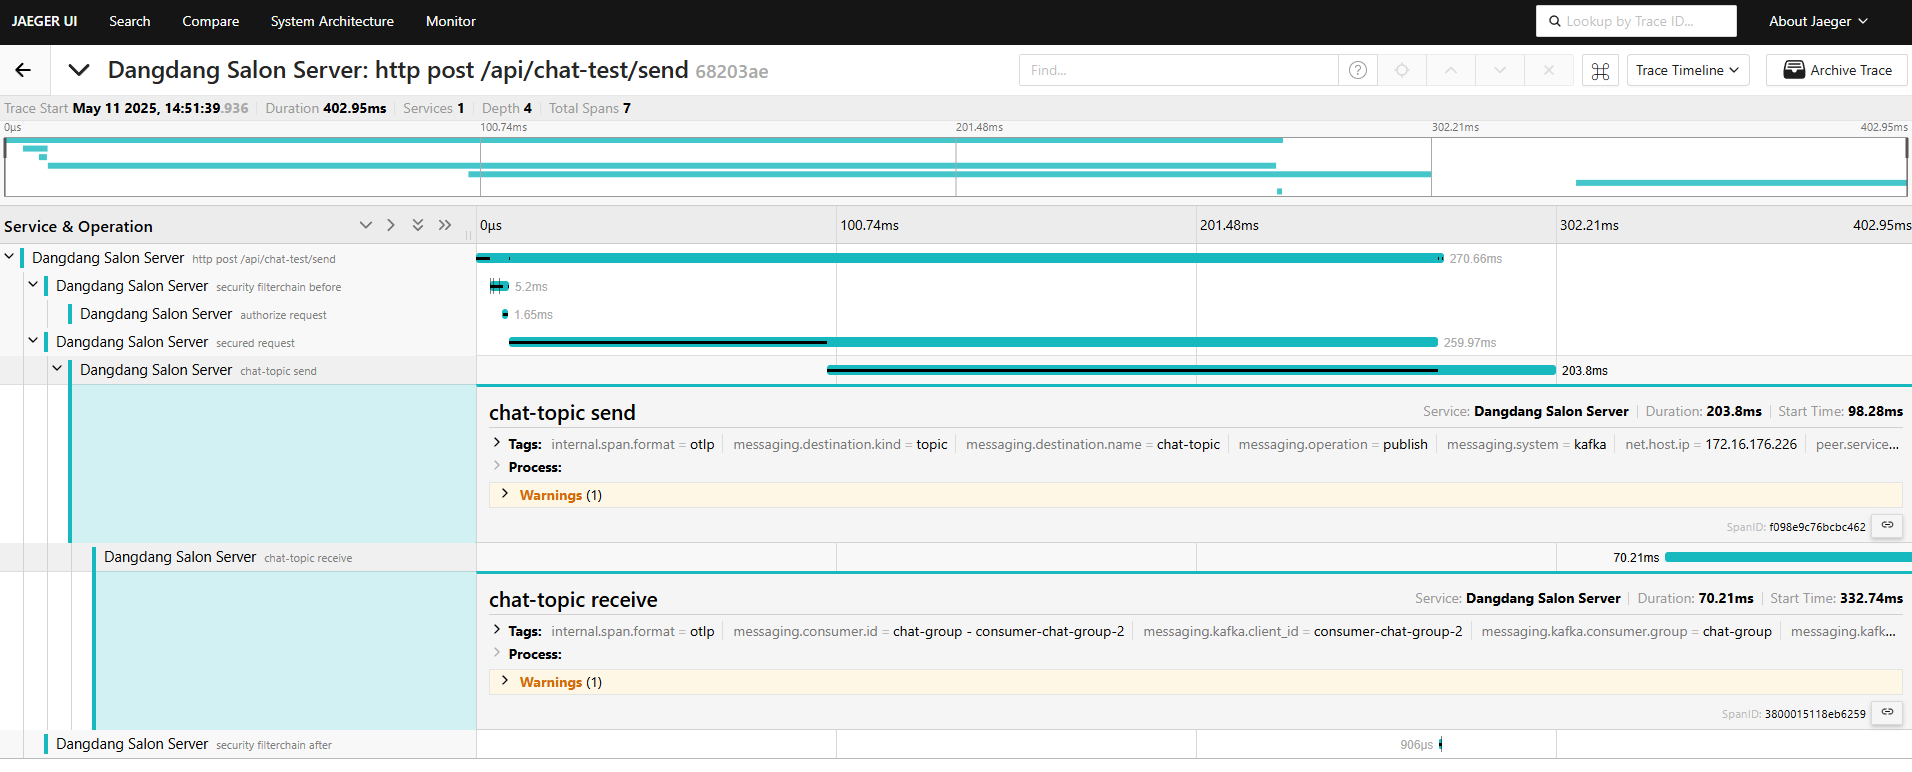
Task: Collapse all spans with double right chevron
Action: (x=445, y=225)
